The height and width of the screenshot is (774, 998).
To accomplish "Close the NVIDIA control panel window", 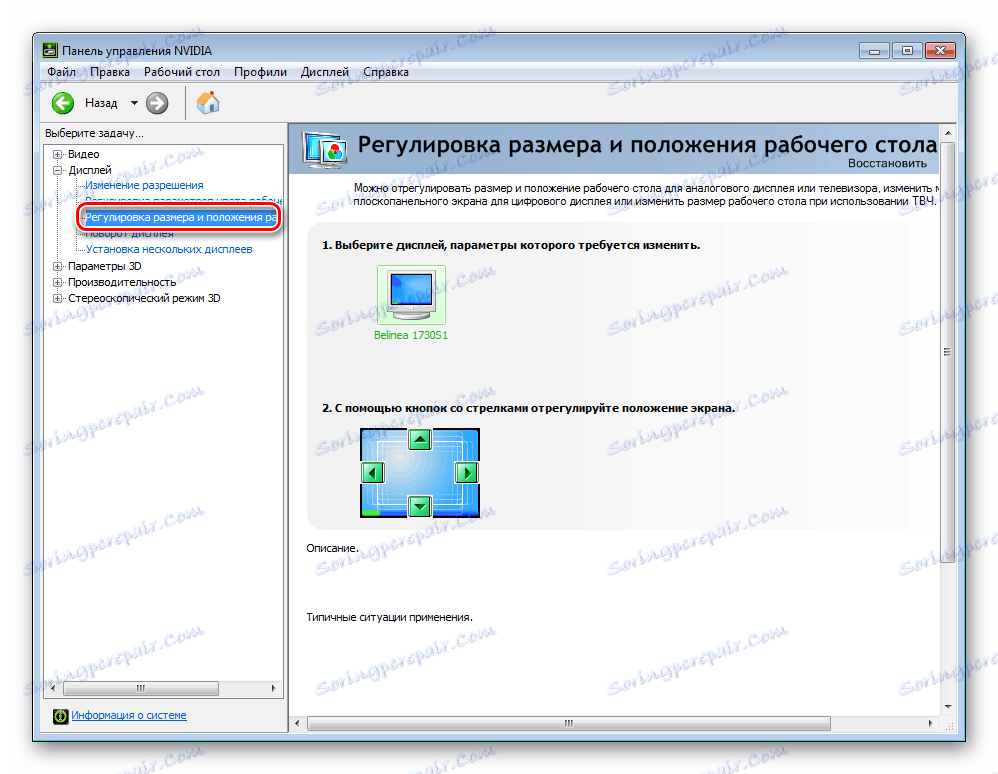I will 940,50.
